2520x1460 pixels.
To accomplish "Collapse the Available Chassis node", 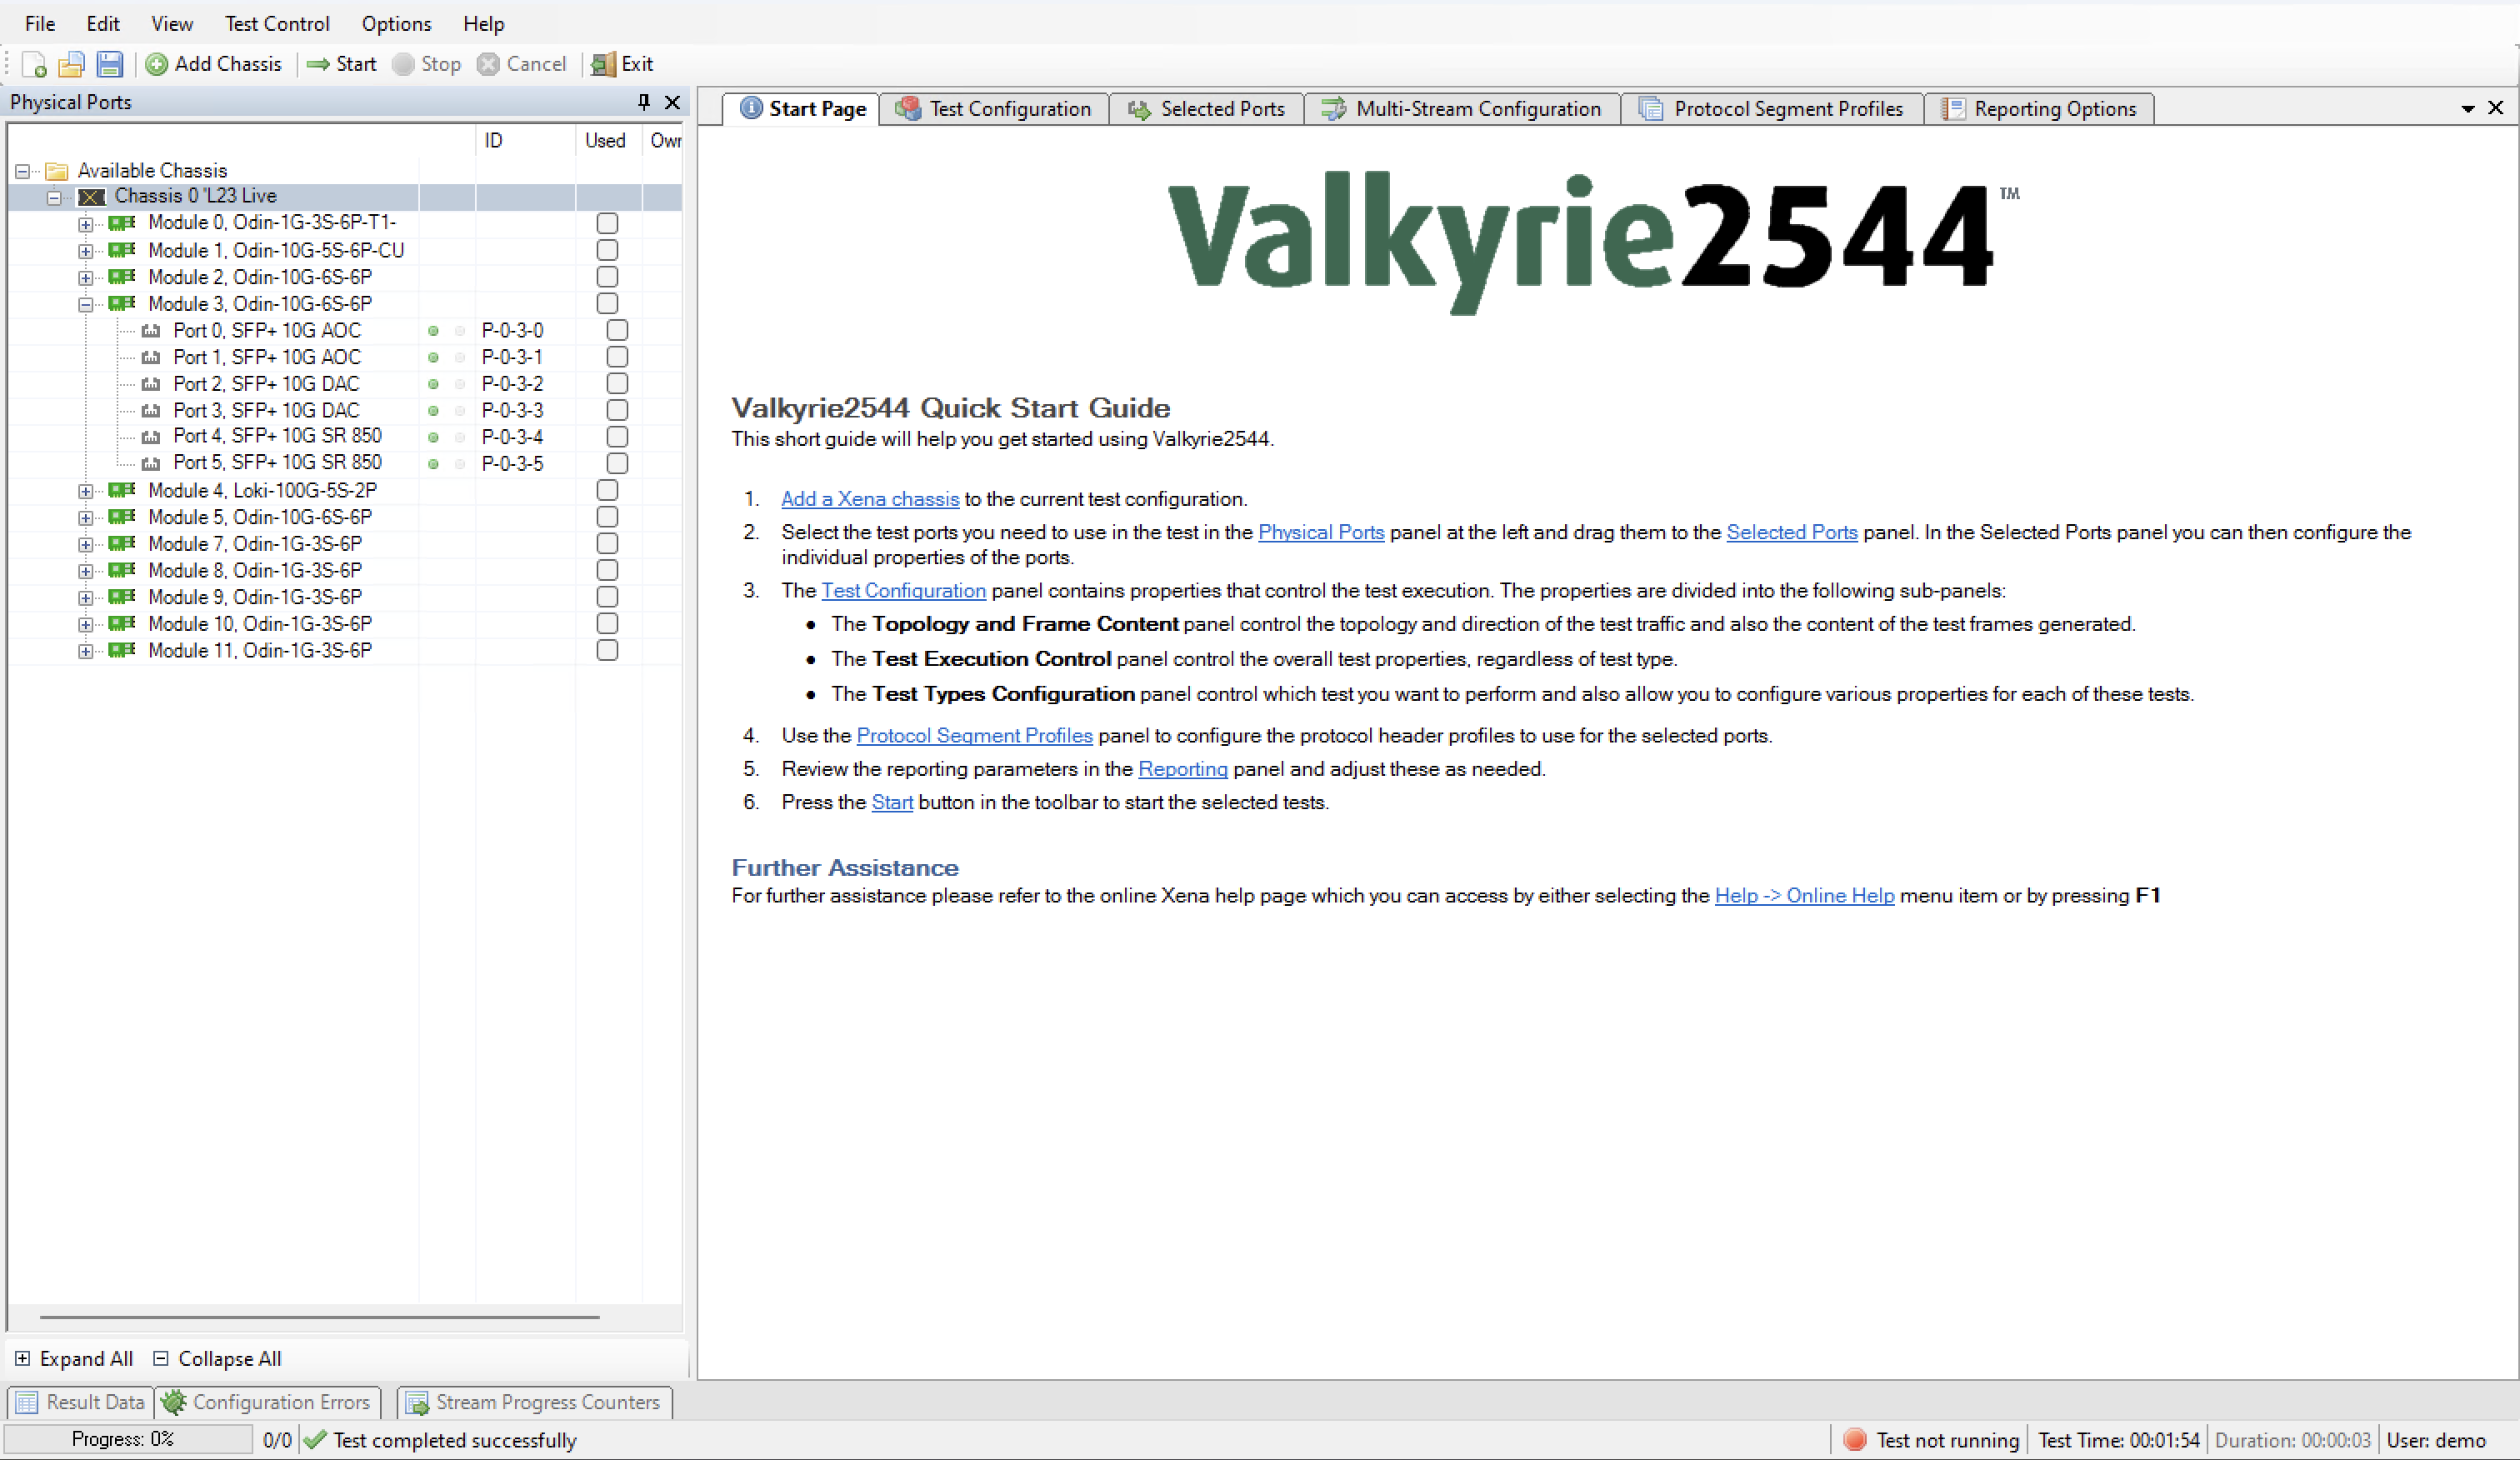I will point(22,171).
